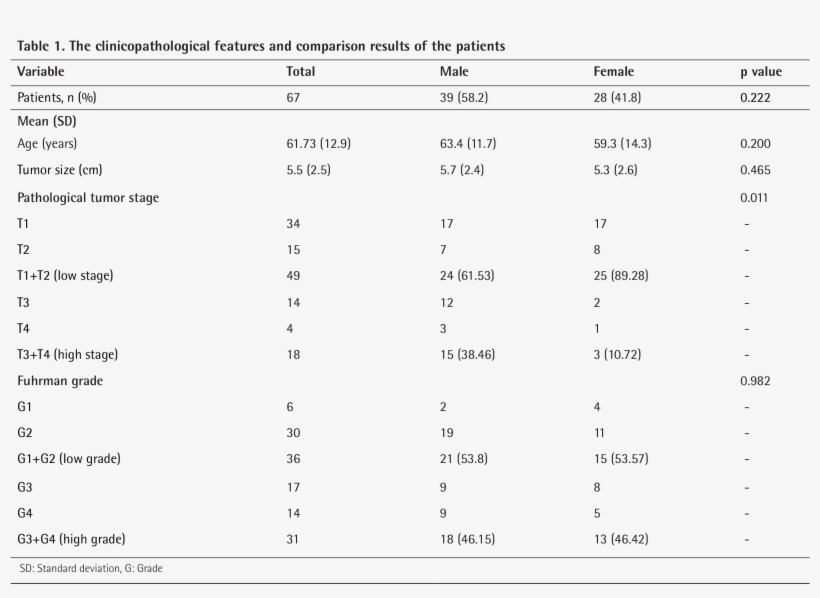
Task: Click the "Fuhrman grade" section label
Action: 60,381
